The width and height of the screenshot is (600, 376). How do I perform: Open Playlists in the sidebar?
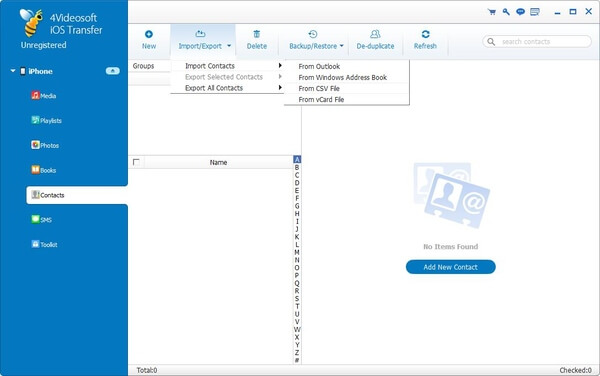(46, 120)
